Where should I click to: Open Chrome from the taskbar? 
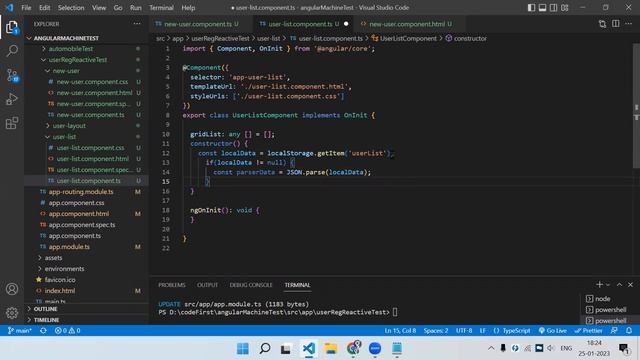pyautogui.click(x=353, y=348)
